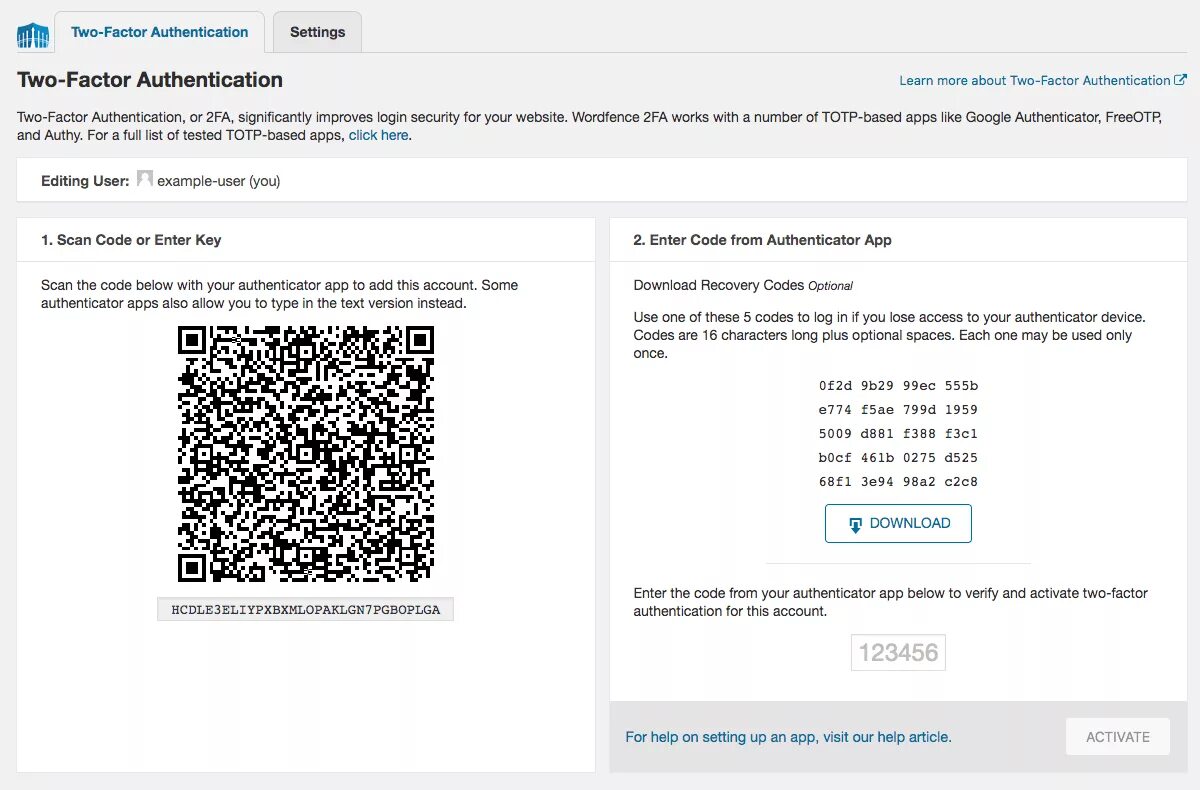
Task: Click the example-user avatar icon
Action: click(x=145, y=179)
